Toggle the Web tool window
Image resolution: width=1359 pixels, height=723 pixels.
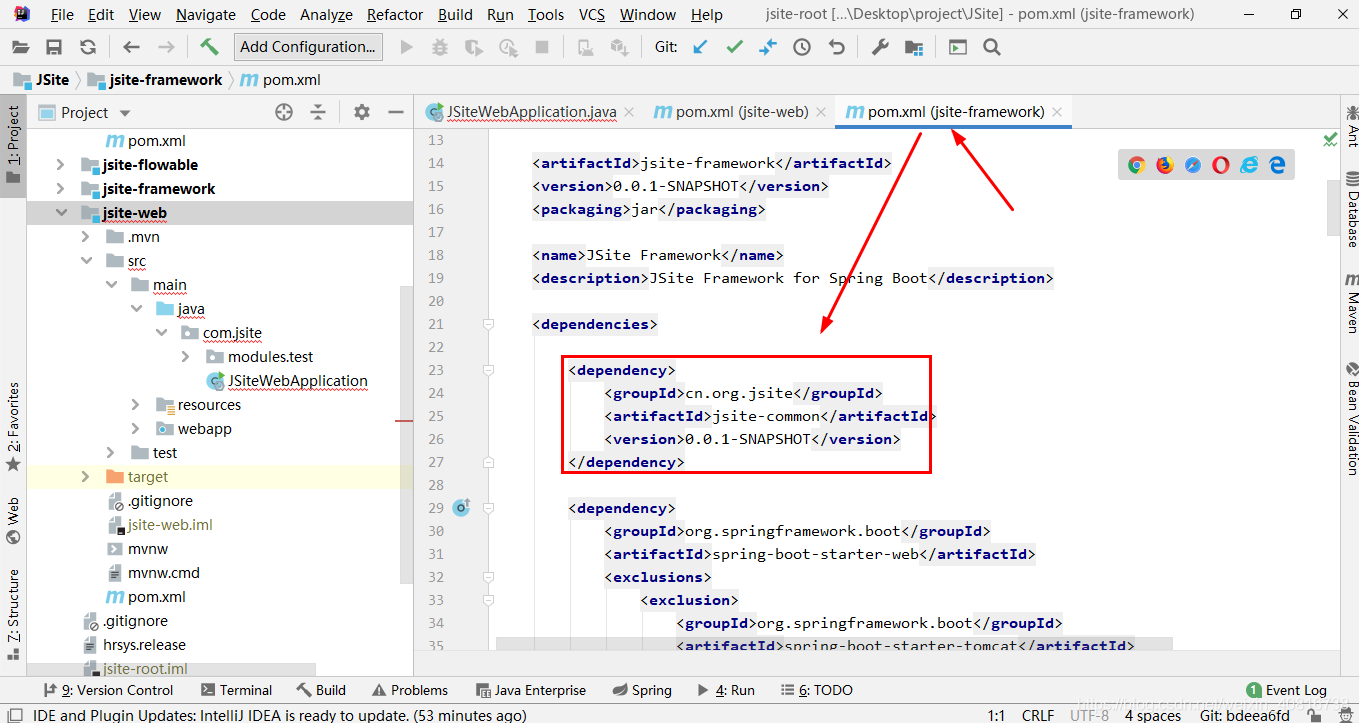click(13, 521)
